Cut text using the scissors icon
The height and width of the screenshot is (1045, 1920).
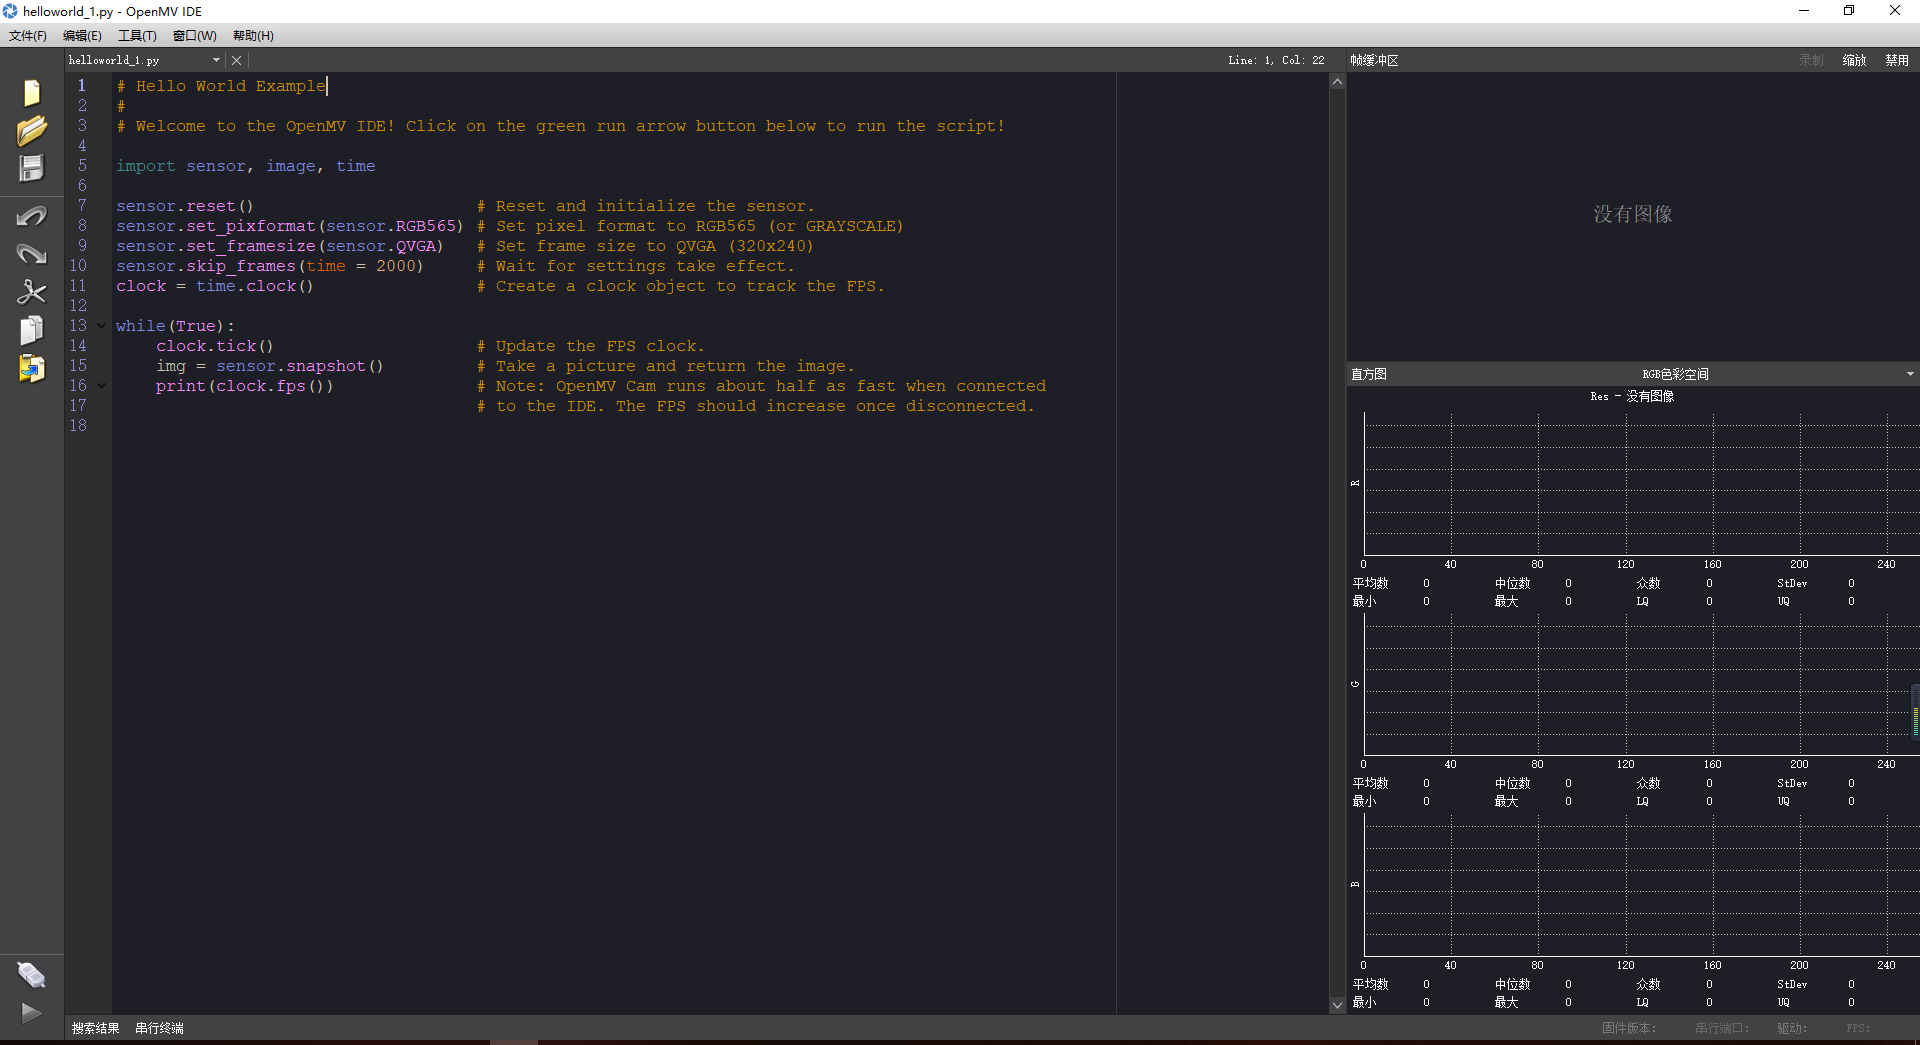(x=31, y=292)
